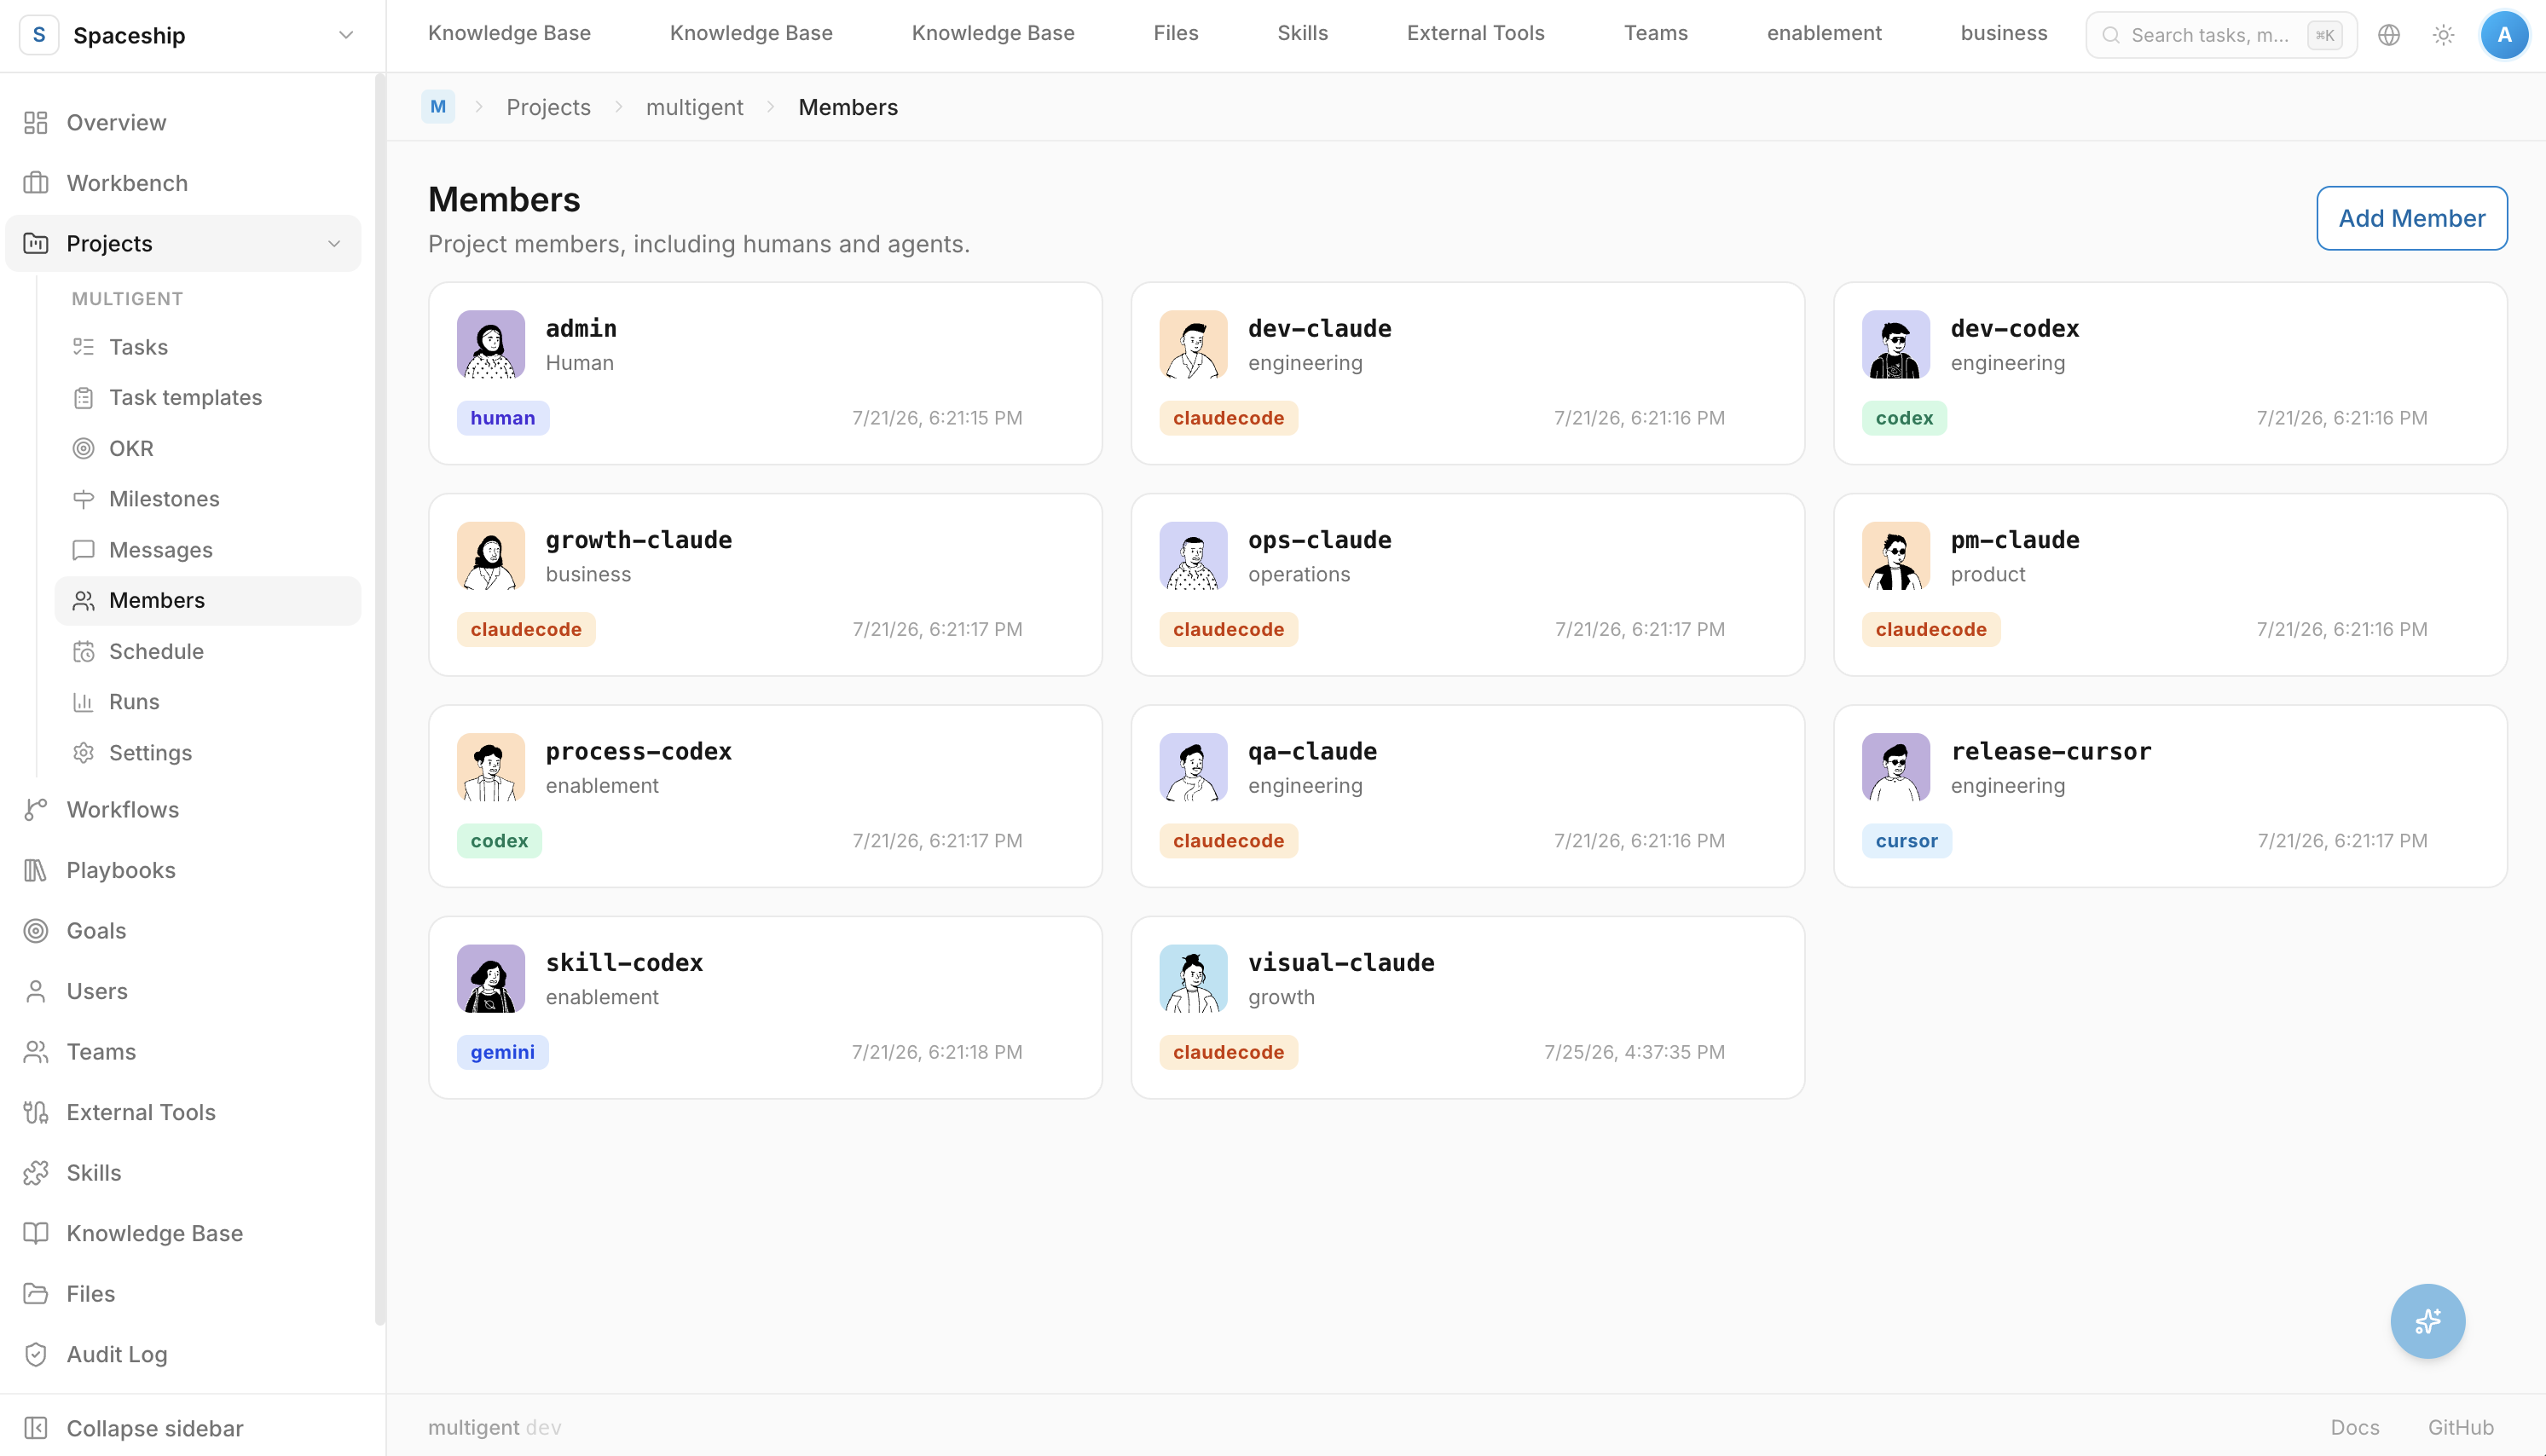The width and height of the screenshot is (2546, 1456).
Task: Click the Projects folder icon
Action: point(36,244)
